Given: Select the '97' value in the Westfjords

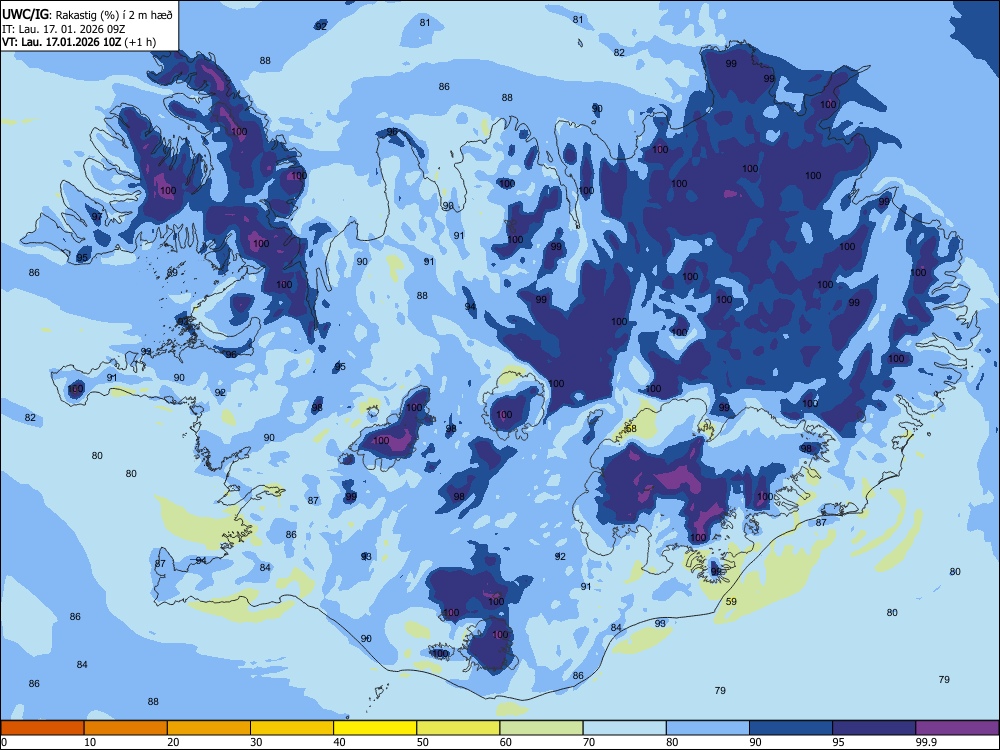Looking at the screenshot, I should click(x=97, y=217).
